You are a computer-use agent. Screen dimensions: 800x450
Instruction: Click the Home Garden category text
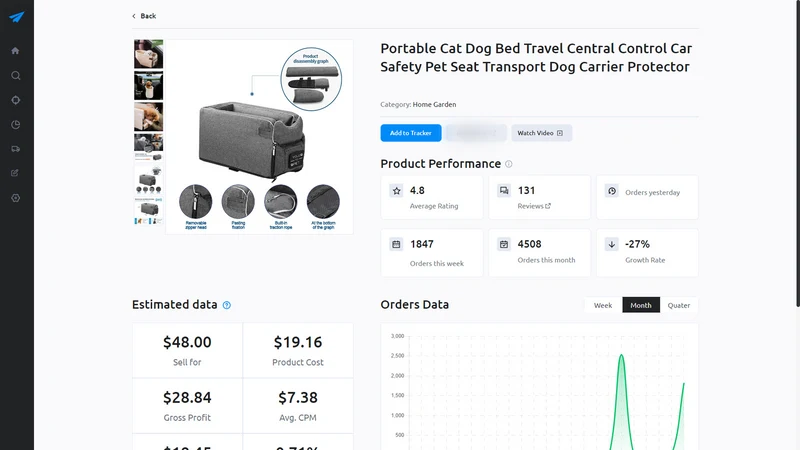434,104
